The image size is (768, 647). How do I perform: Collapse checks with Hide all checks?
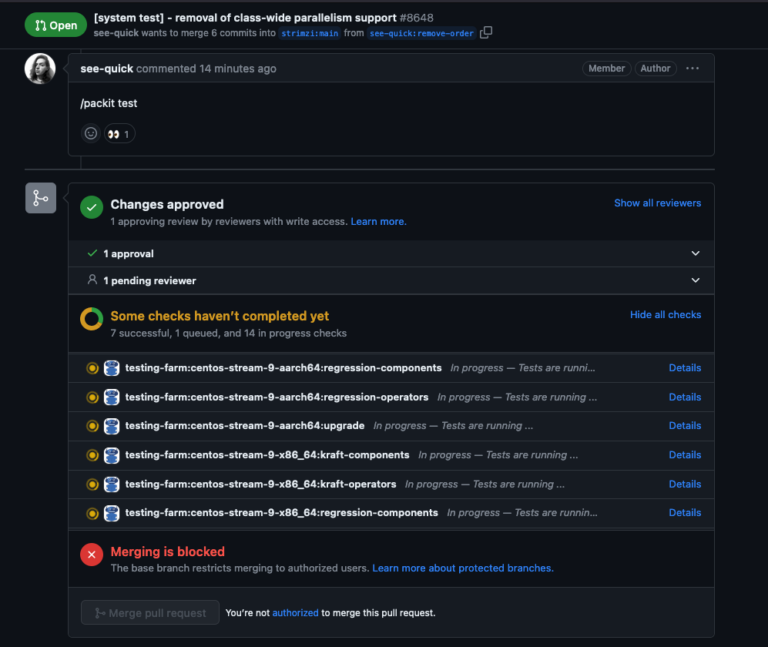point(665,315)
